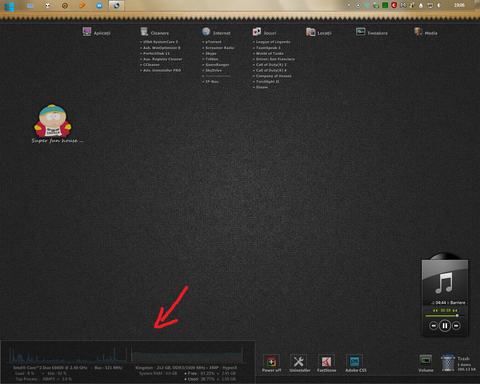Open League of Legends shortcut
The image size is (480, 384).
click(x=273, y=42)
